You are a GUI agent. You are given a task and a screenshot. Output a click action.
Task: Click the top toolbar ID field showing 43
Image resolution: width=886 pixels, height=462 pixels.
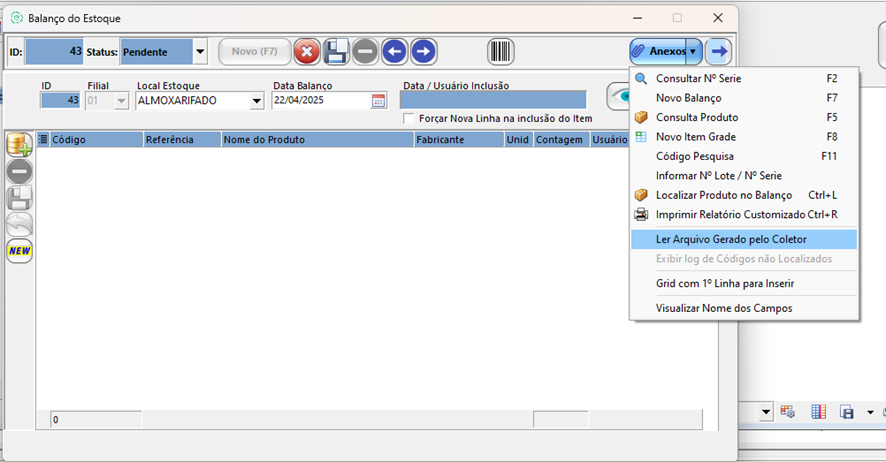click(54, 51)
